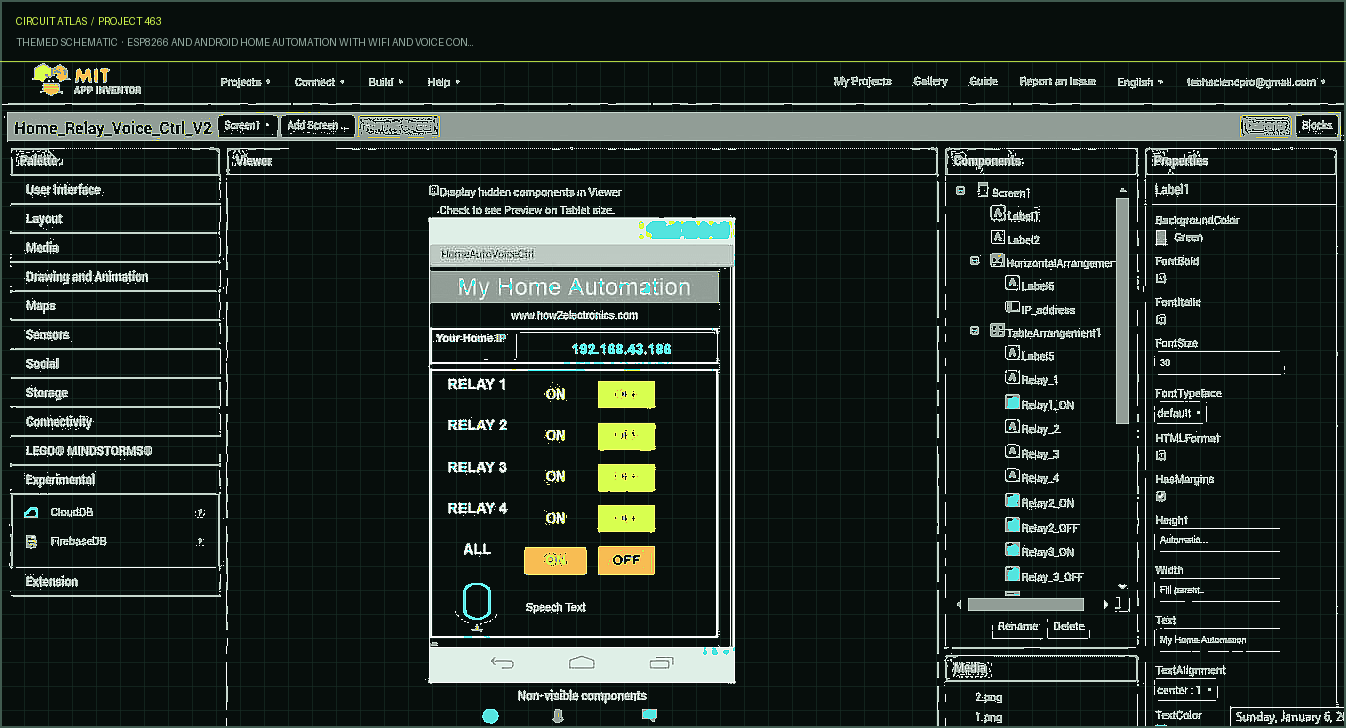Screen dimensions: 1346x728
Task: Click the Android back icon in preview
Action: (x=502, y=663)
